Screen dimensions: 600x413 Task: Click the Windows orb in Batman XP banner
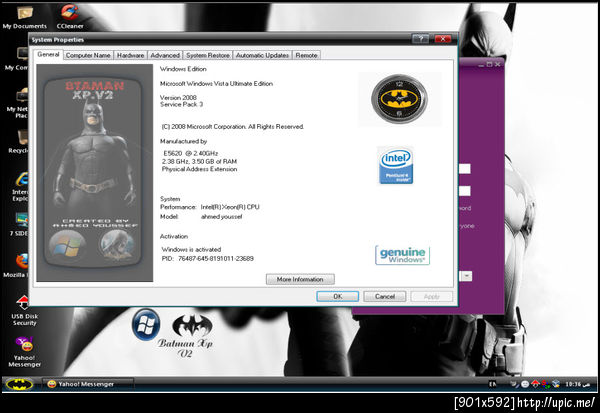(67, 246)
